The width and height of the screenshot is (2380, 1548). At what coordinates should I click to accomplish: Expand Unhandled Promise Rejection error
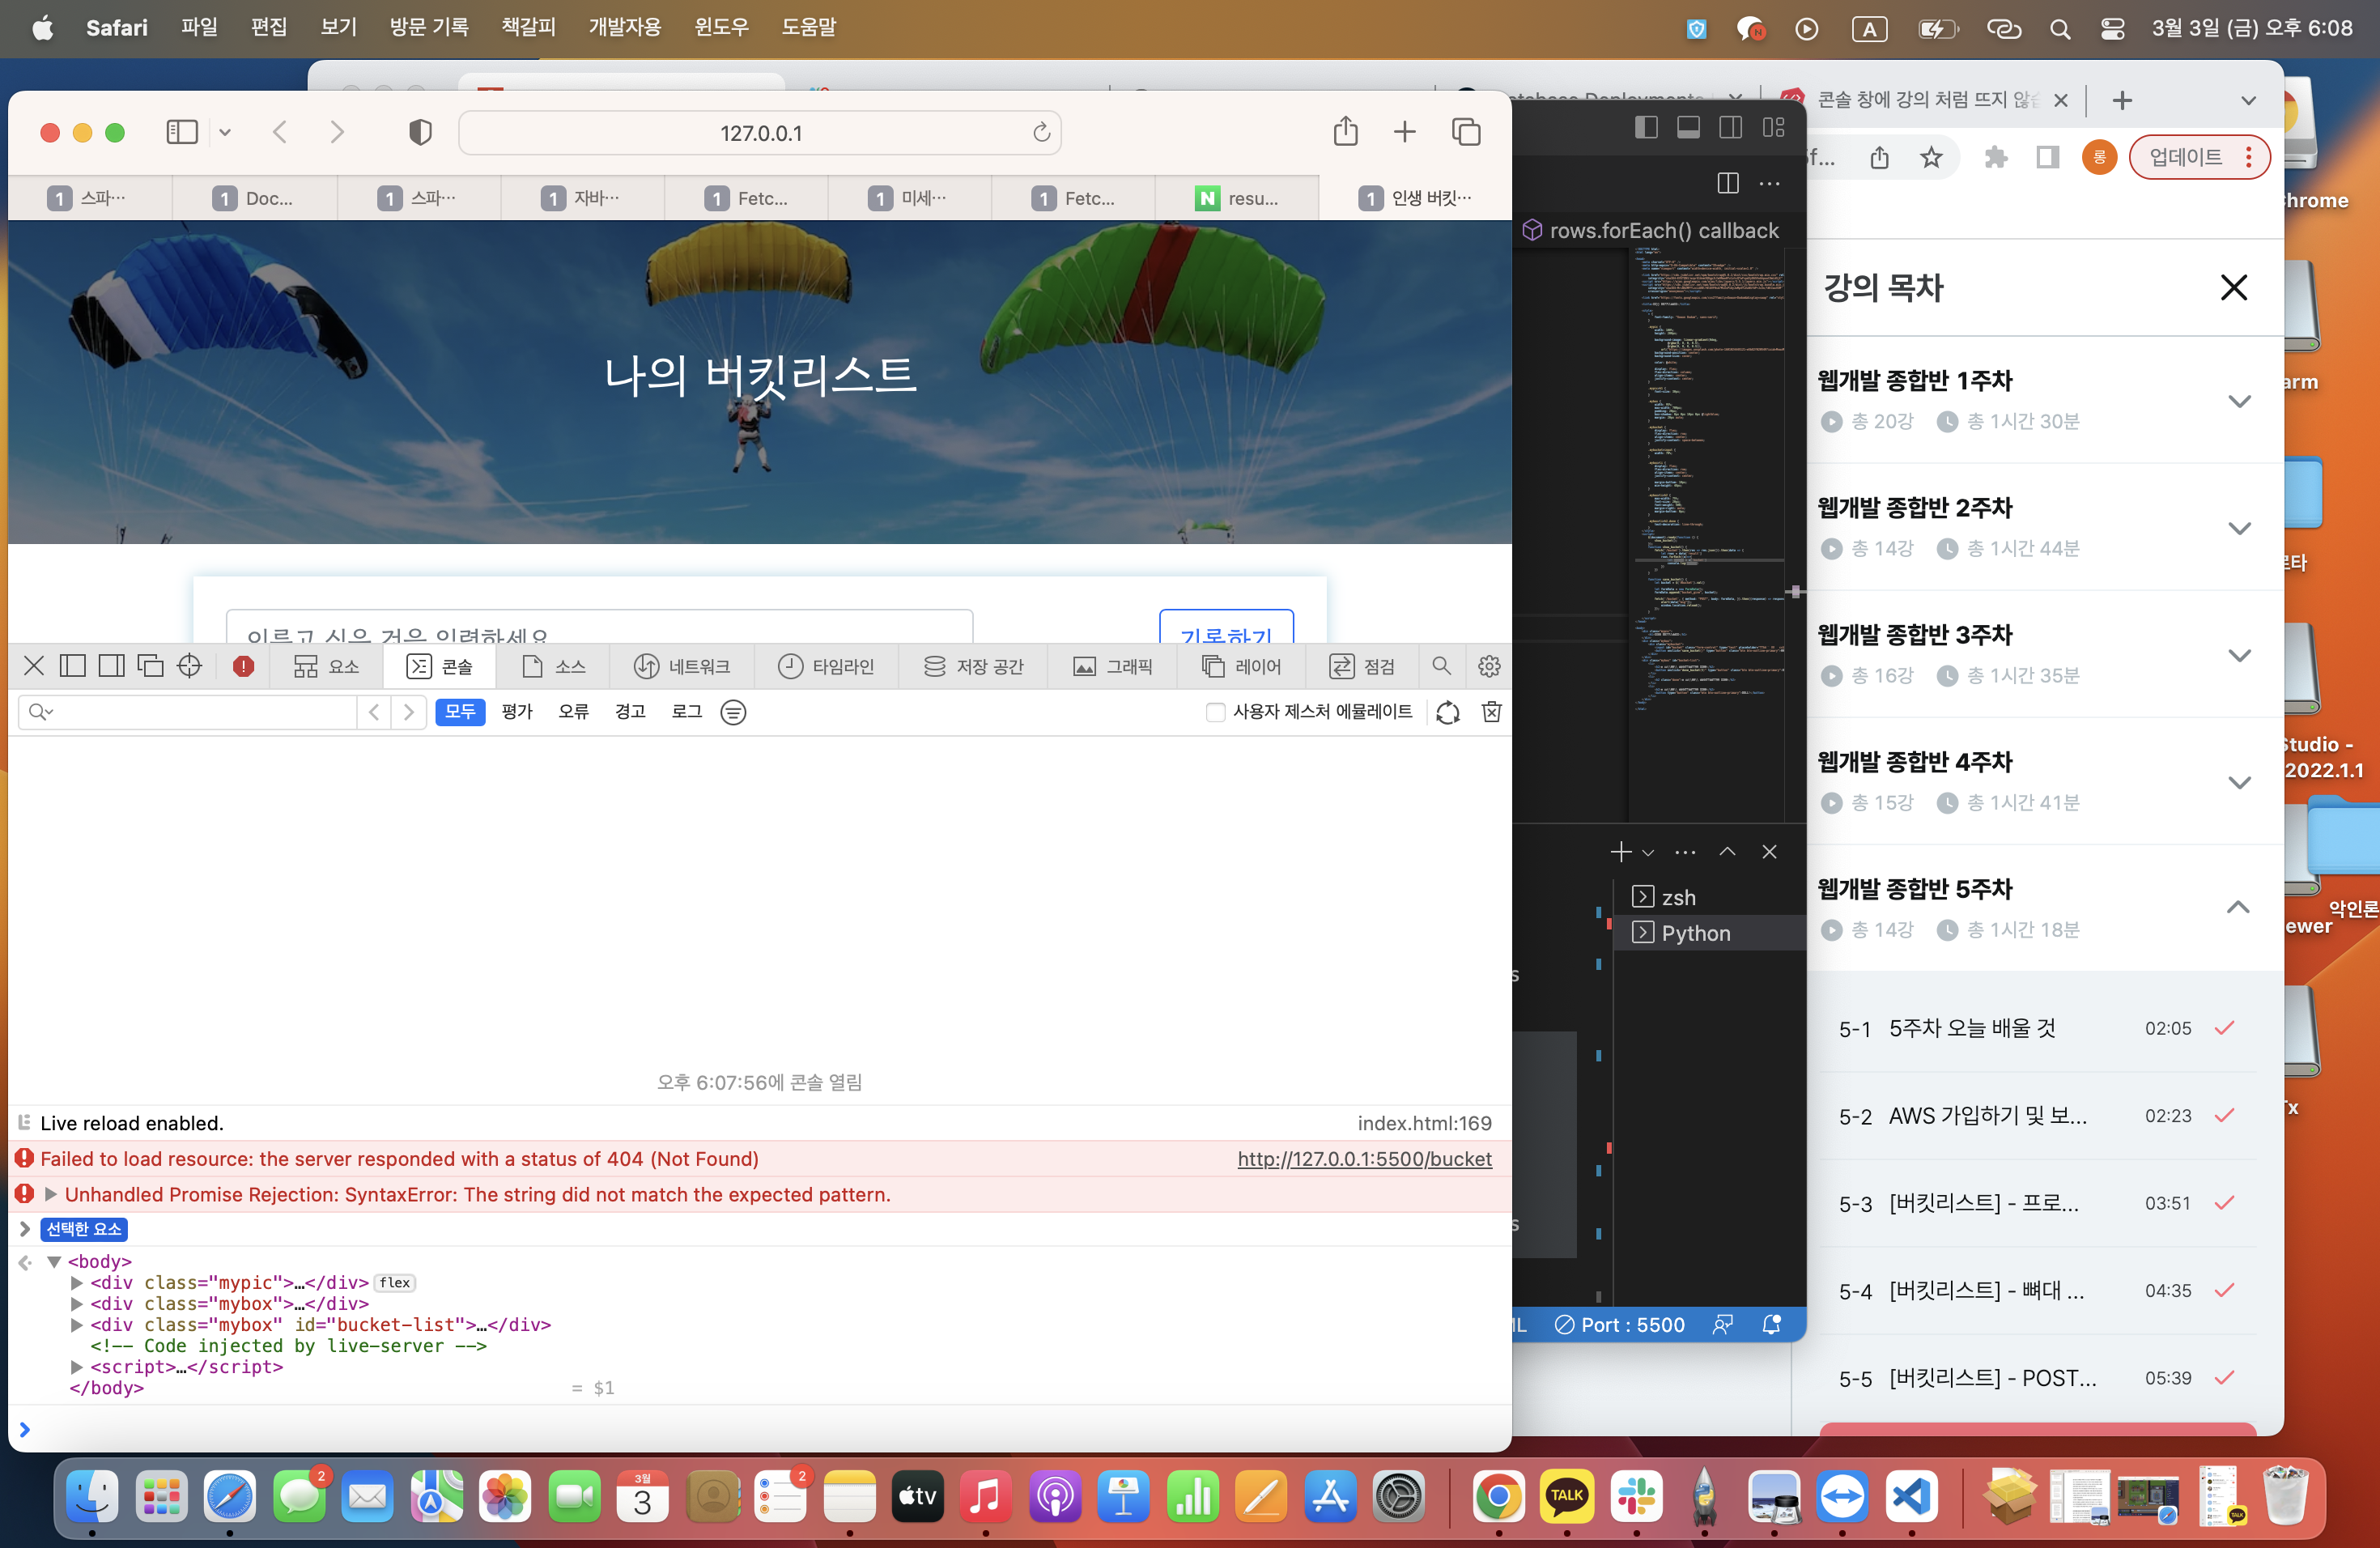(x=50, y=1194)
